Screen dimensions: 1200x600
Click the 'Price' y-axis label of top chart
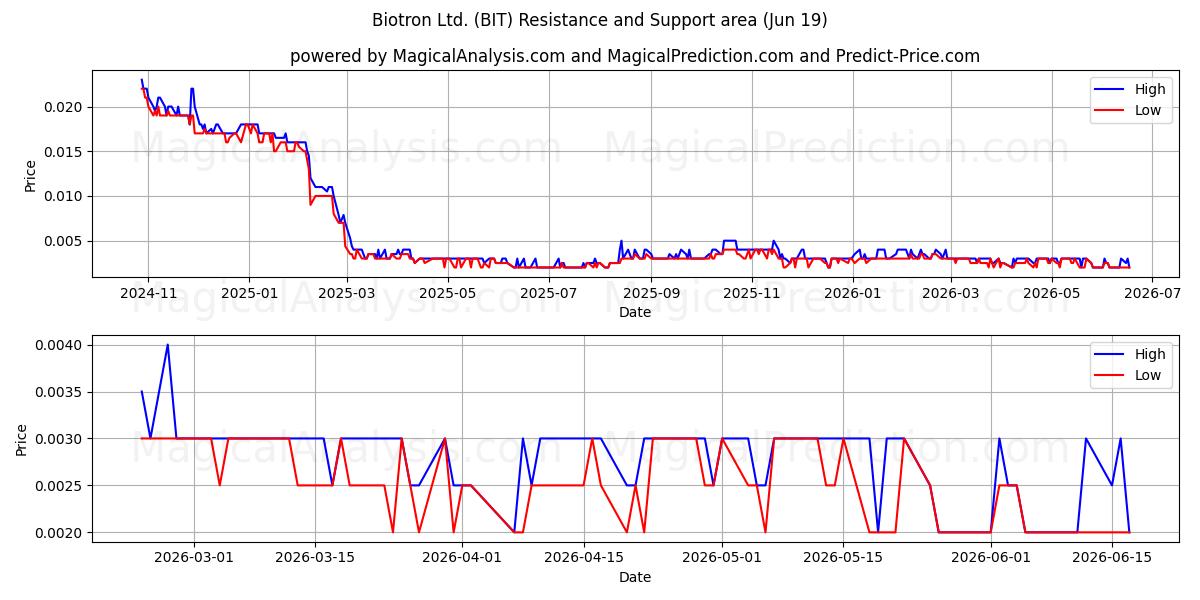30,175
